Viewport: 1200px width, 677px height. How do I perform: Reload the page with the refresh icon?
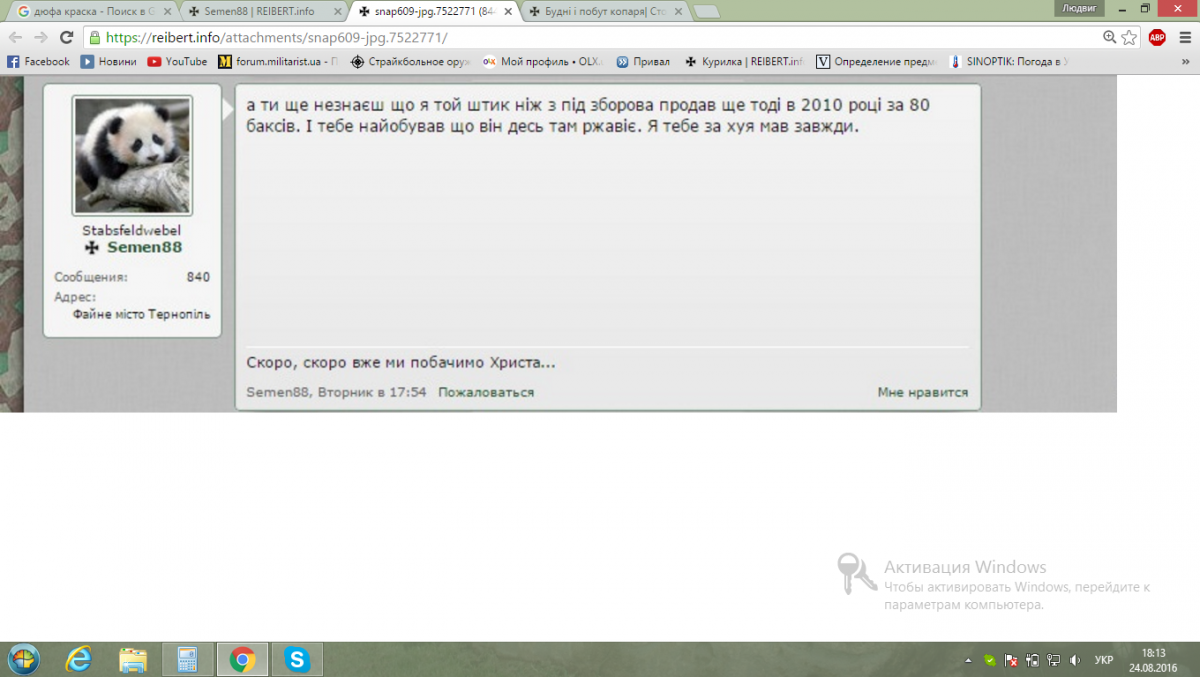pyautogui.click(x=67, y=37)
